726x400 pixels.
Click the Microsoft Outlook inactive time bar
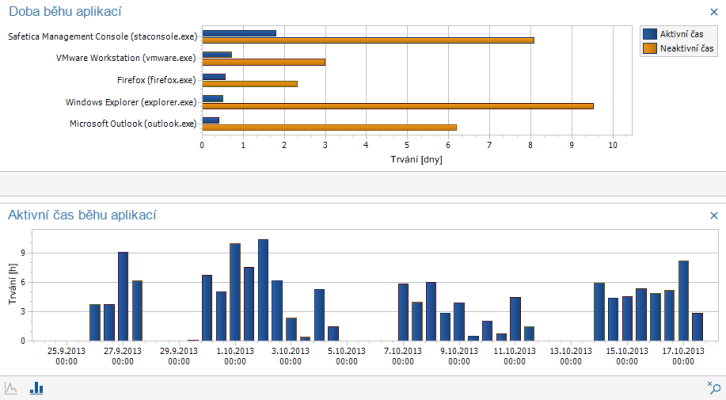coord(329,127)
